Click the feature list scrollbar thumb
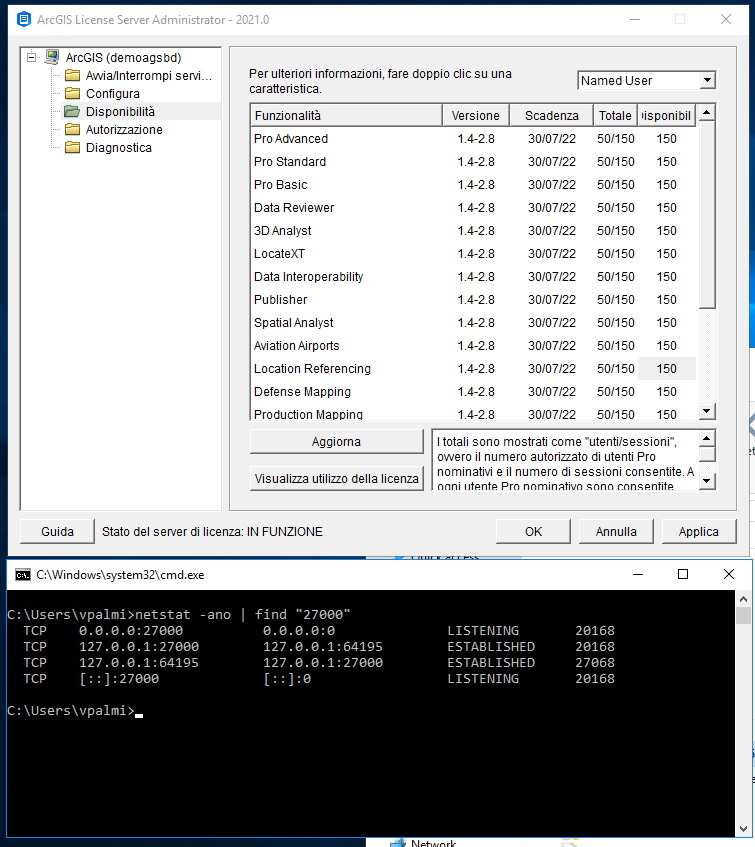 tap(706, 215)
